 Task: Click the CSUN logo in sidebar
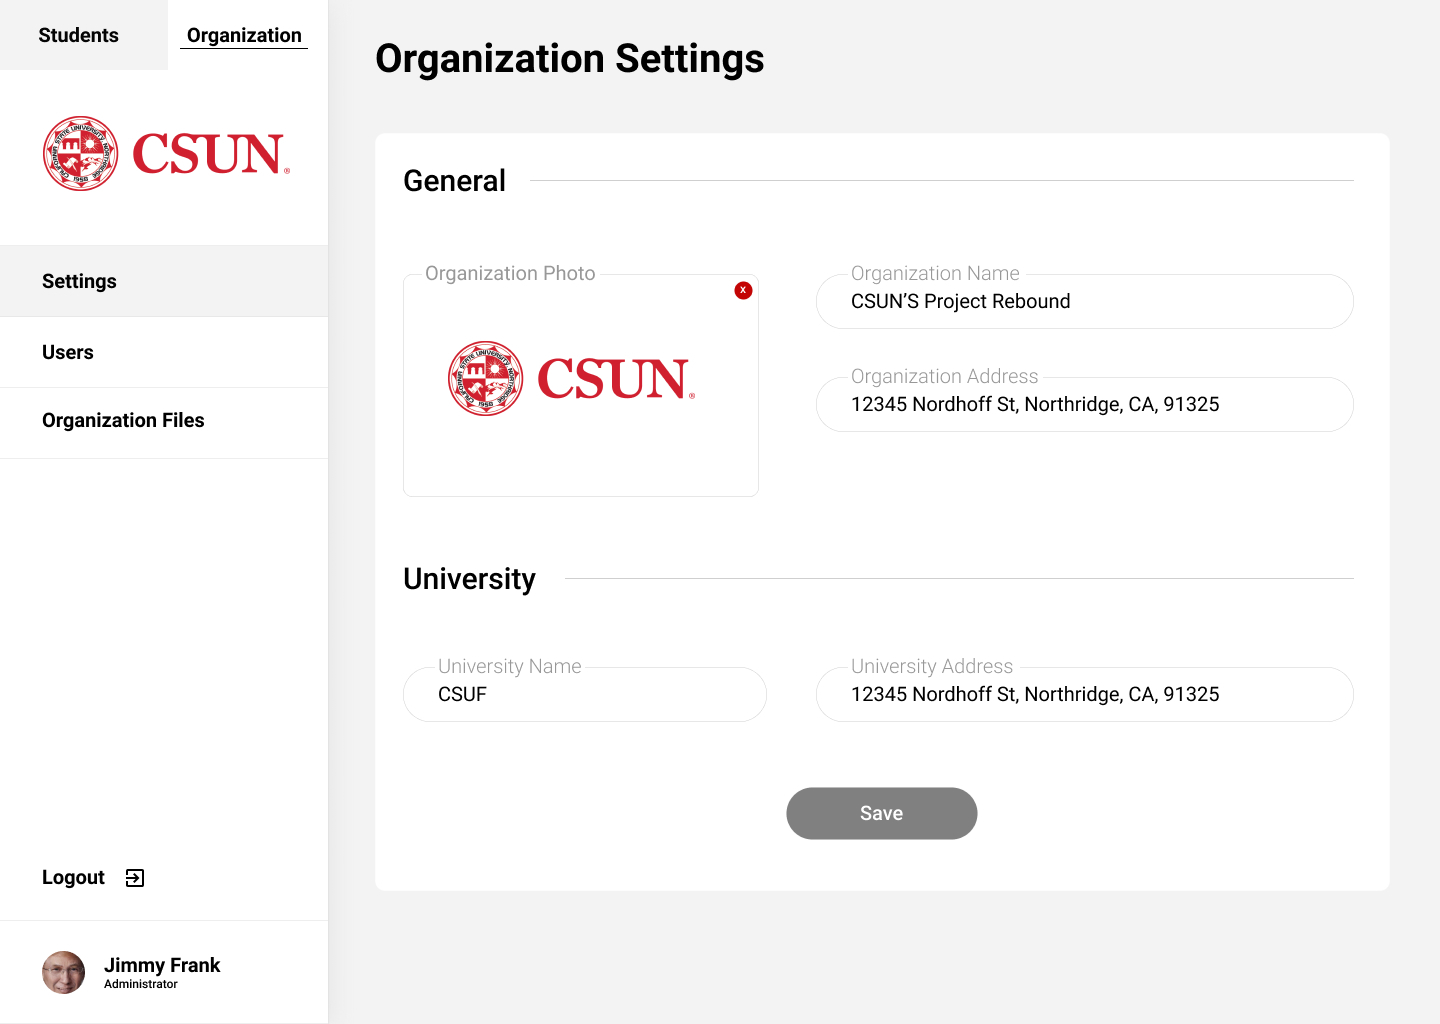tap(166, 153)
